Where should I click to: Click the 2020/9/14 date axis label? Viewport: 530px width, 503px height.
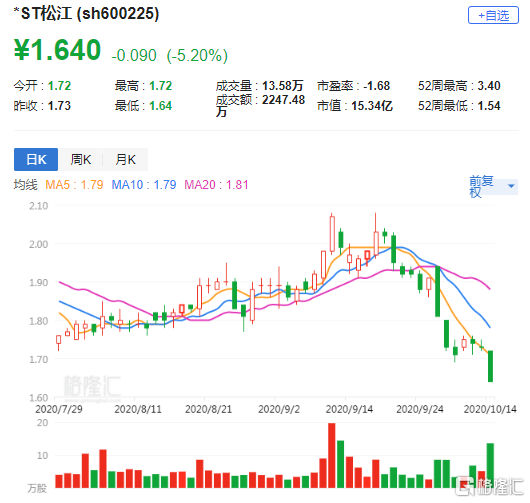click(x=349, y=409)
